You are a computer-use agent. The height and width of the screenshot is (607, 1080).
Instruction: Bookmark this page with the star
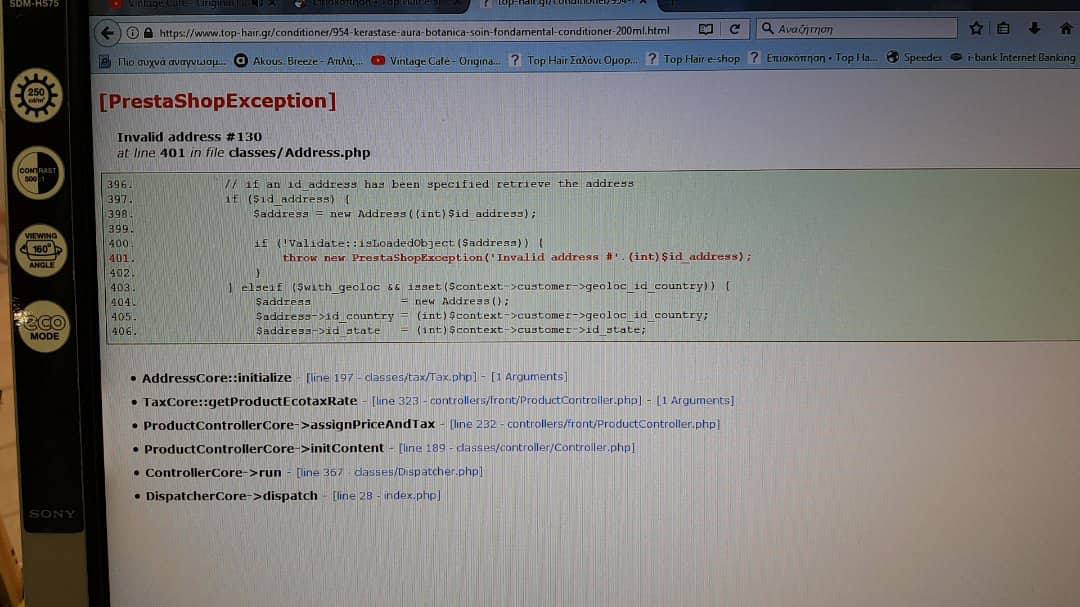tap(976, 28)
